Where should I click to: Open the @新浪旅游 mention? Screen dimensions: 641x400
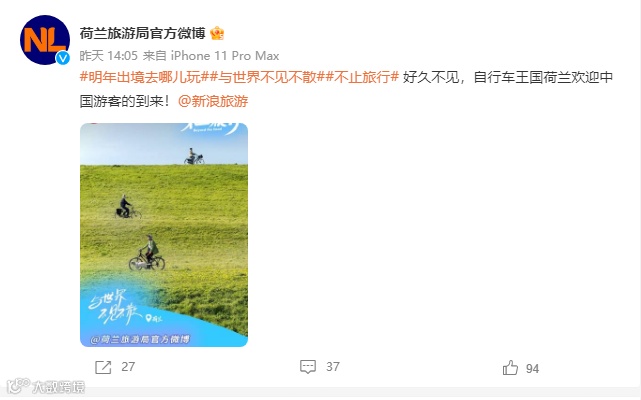tap(213, 101)
